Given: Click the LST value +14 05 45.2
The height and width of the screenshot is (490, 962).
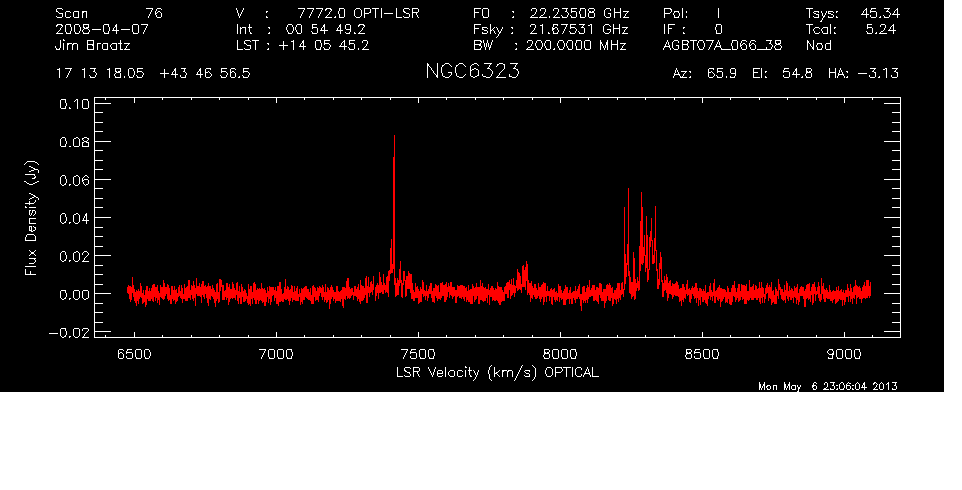Looking at the screenshot, I should coord(323,45).
